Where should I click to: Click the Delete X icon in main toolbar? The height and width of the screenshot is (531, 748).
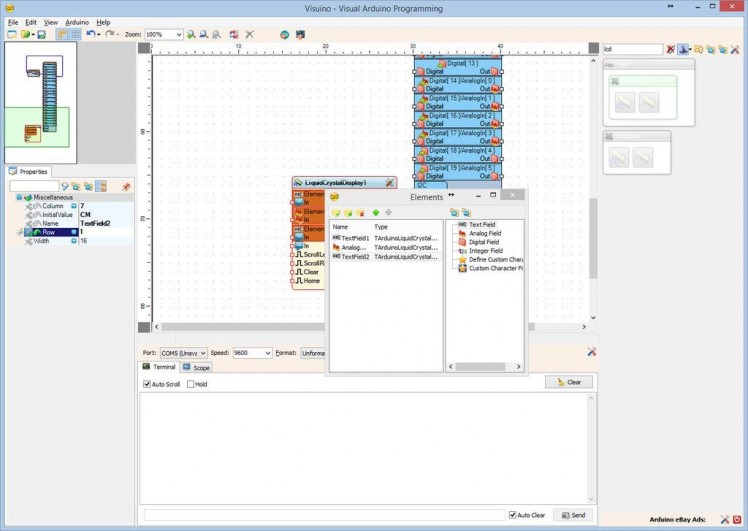pos(249,34)
